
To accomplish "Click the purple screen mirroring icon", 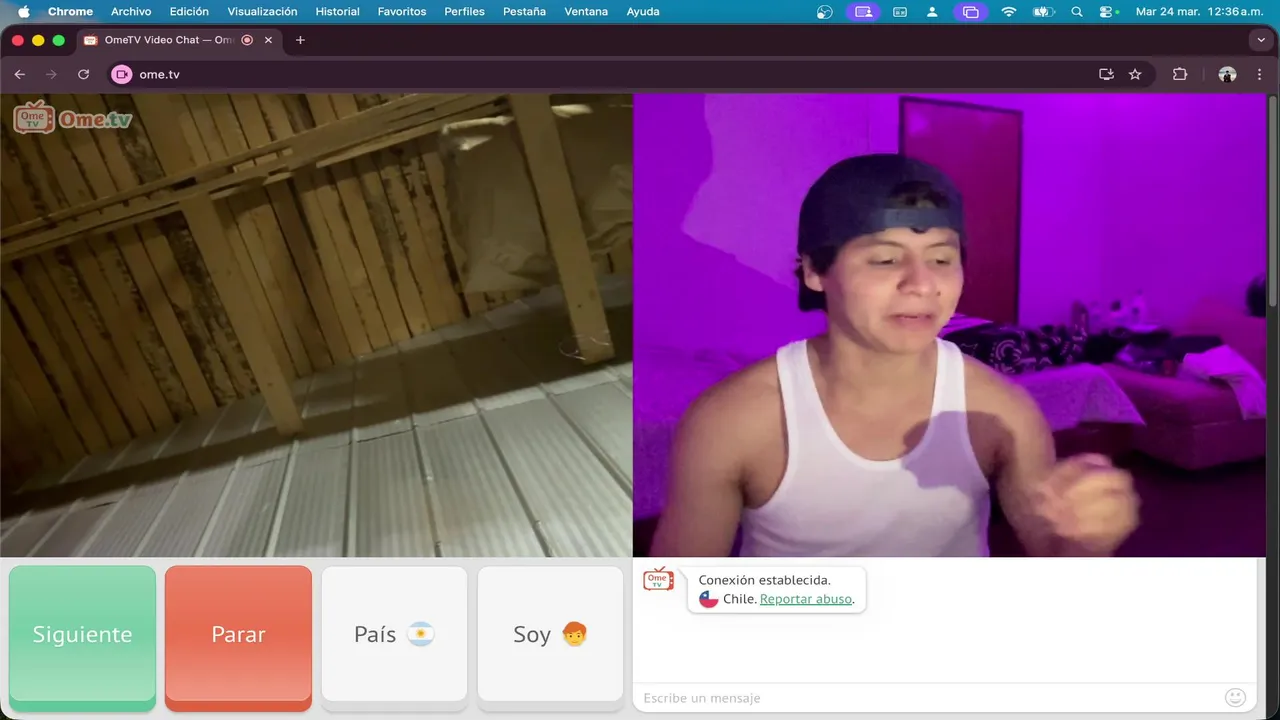I will (x=968, y=11).
